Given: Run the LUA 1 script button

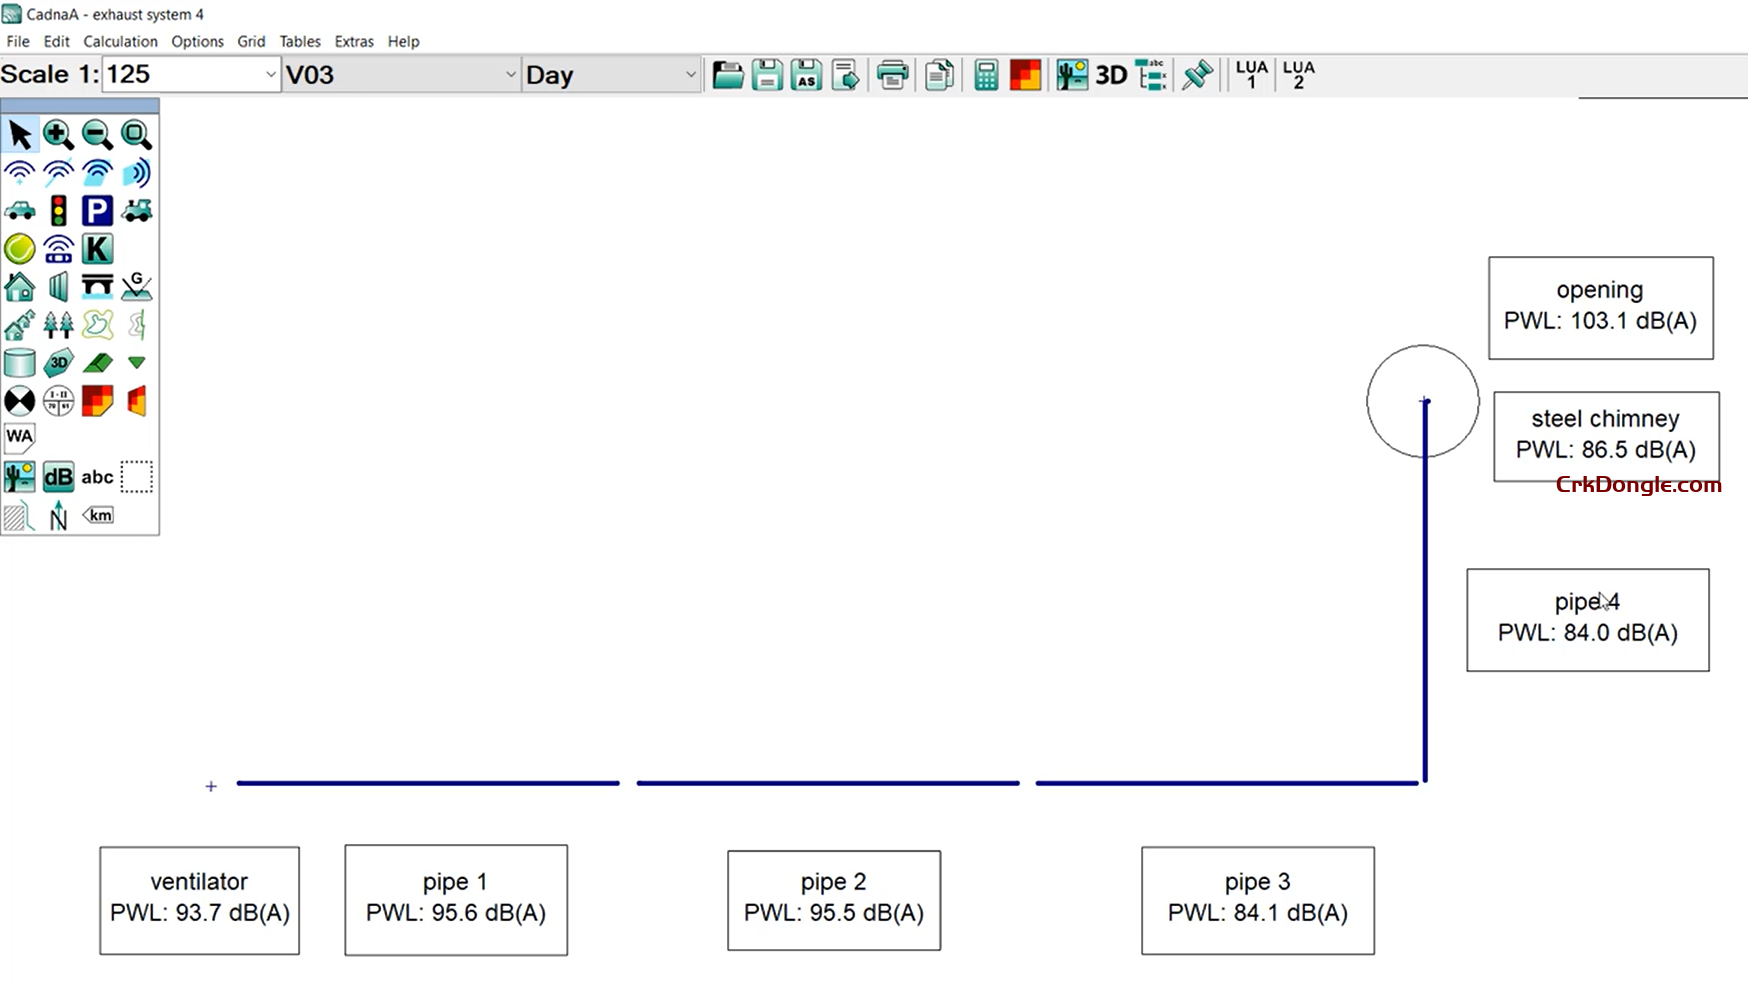Looking at the screenshot, I should click(1251, 75).
